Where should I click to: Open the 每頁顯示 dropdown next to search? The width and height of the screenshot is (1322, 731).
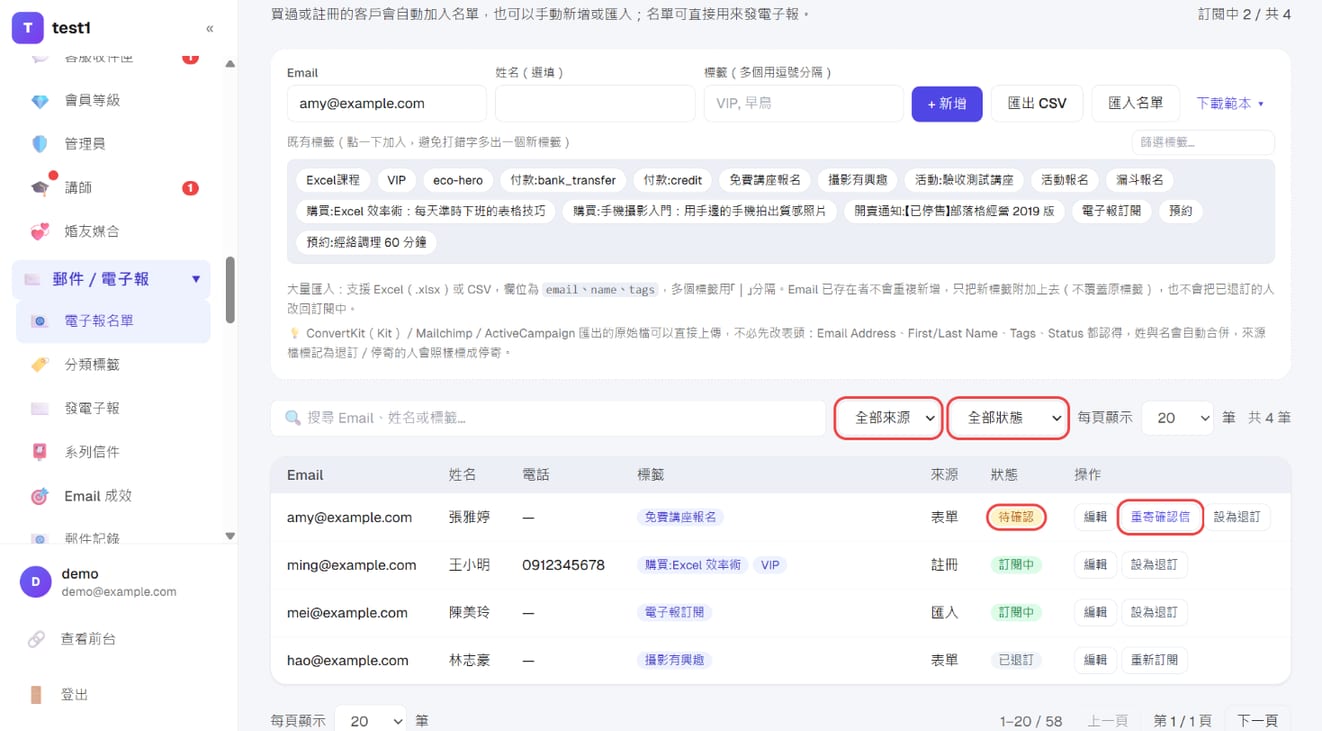pyautogui.click(x=1177, y=418)
